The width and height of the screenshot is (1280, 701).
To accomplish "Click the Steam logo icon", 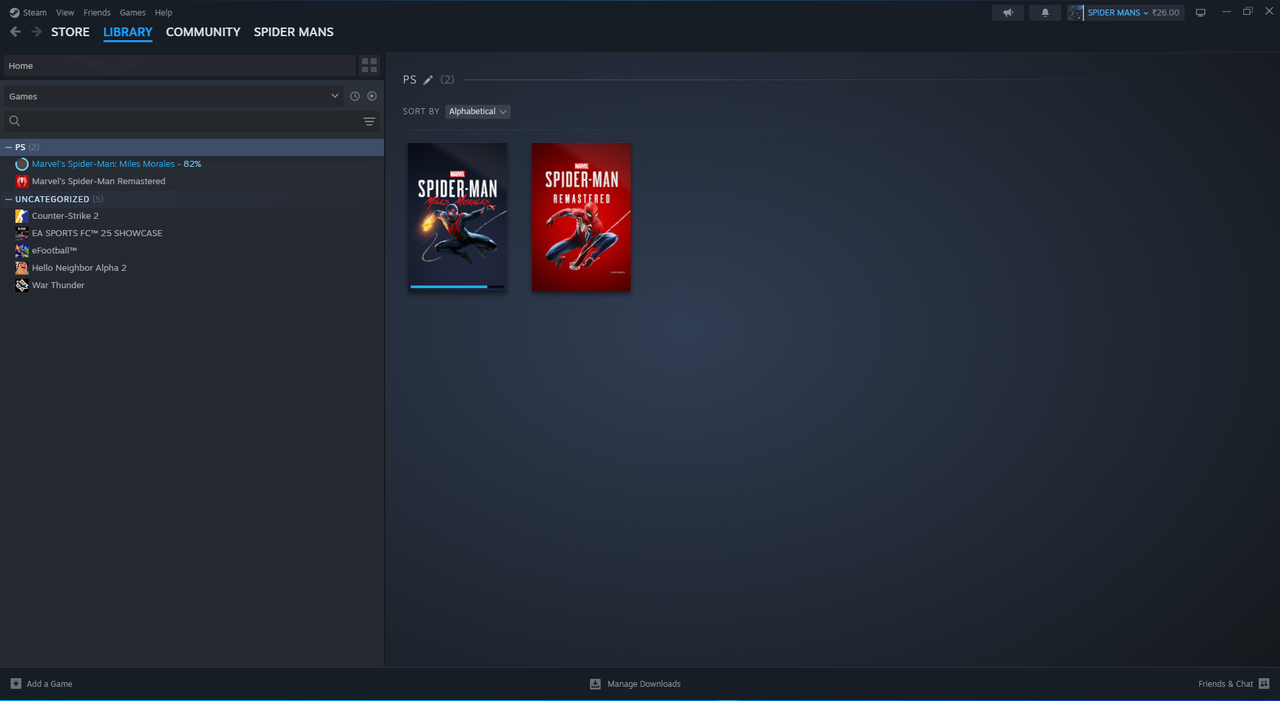I will tap(14, 13).
